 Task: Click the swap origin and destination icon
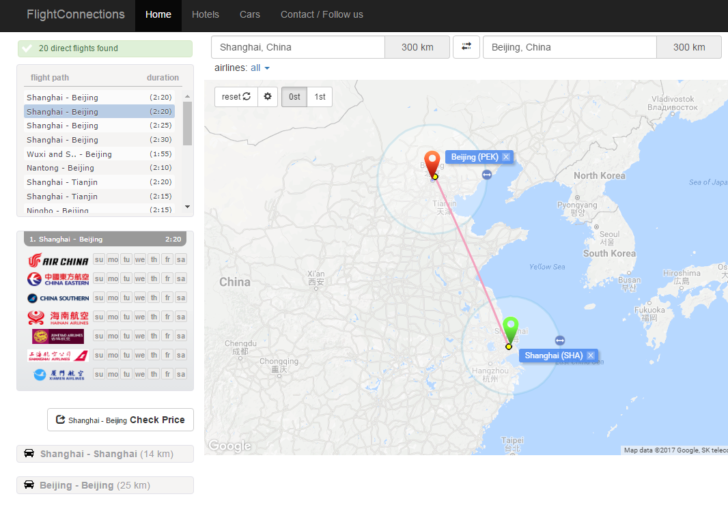(x=466, y=47)
